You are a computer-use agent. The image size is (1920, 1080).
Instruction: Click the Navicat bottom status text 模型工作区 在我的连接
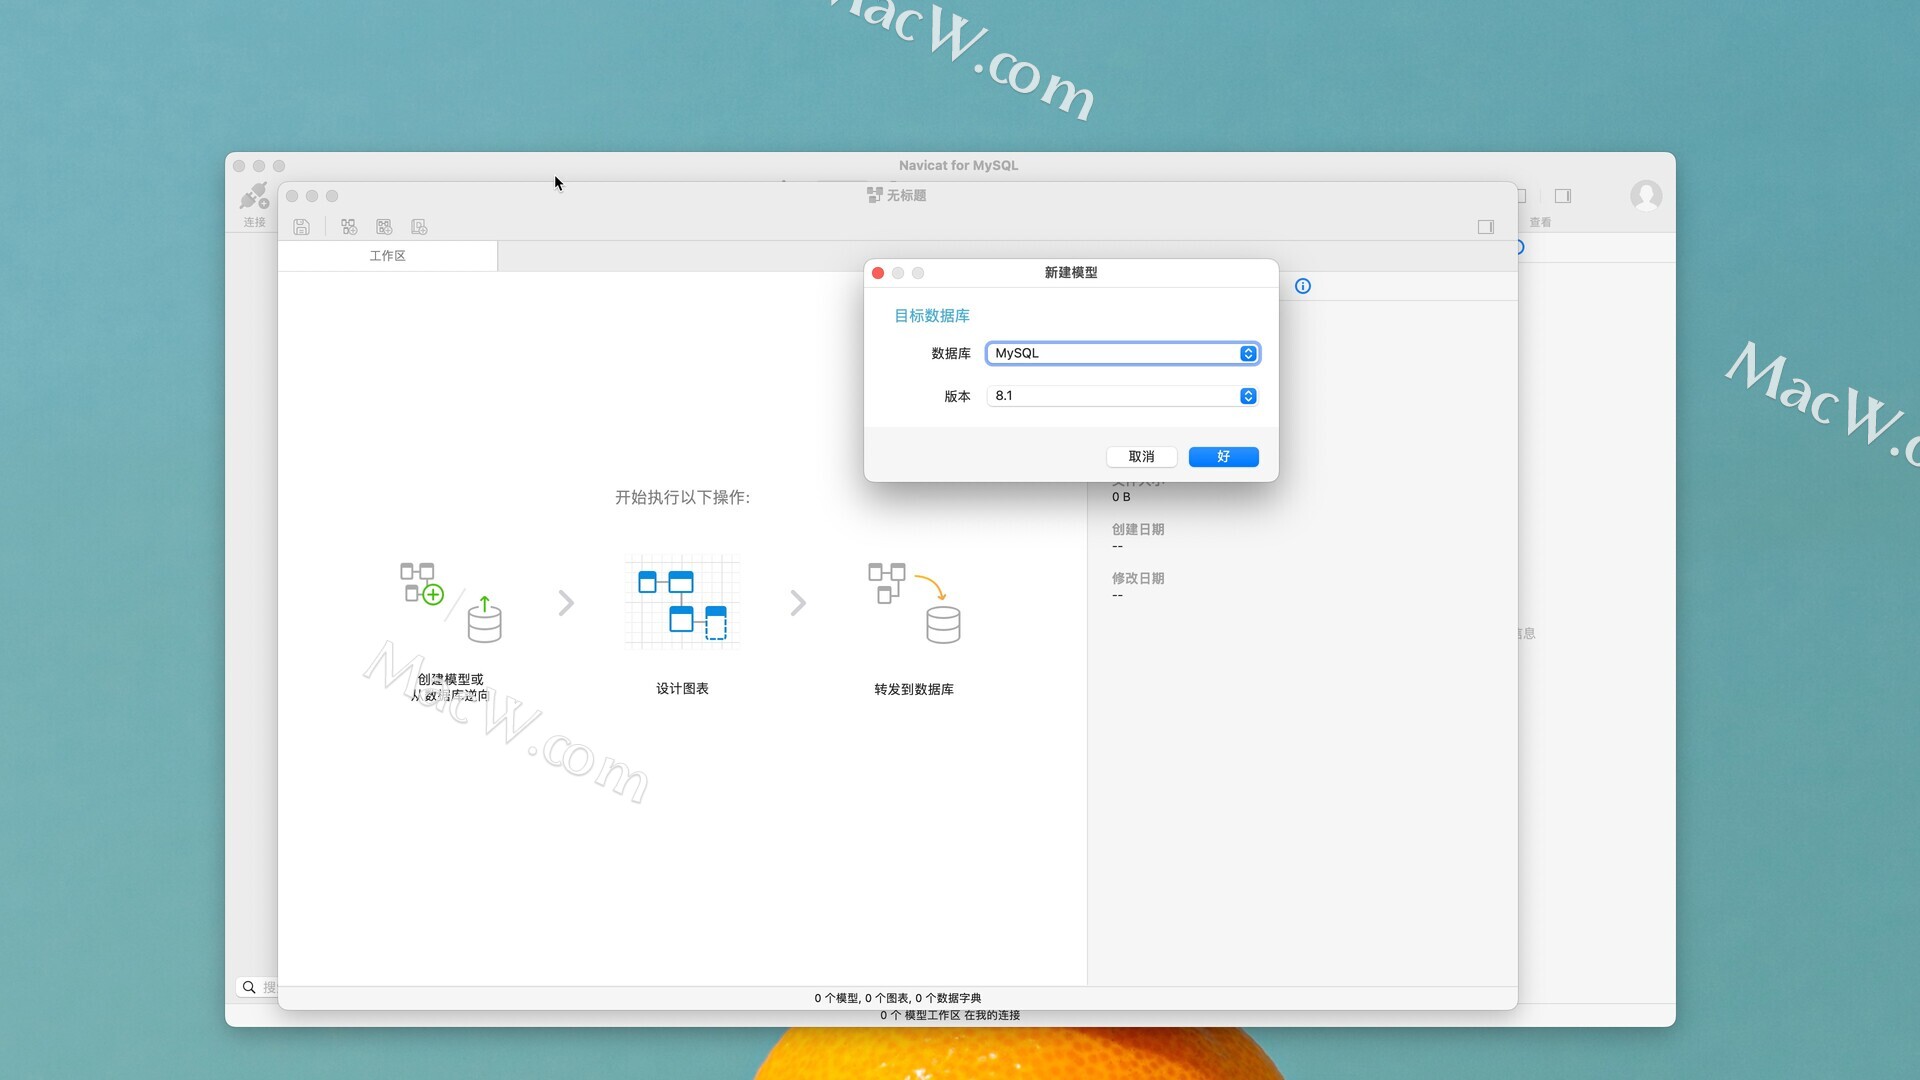[x=950, y=1015]
